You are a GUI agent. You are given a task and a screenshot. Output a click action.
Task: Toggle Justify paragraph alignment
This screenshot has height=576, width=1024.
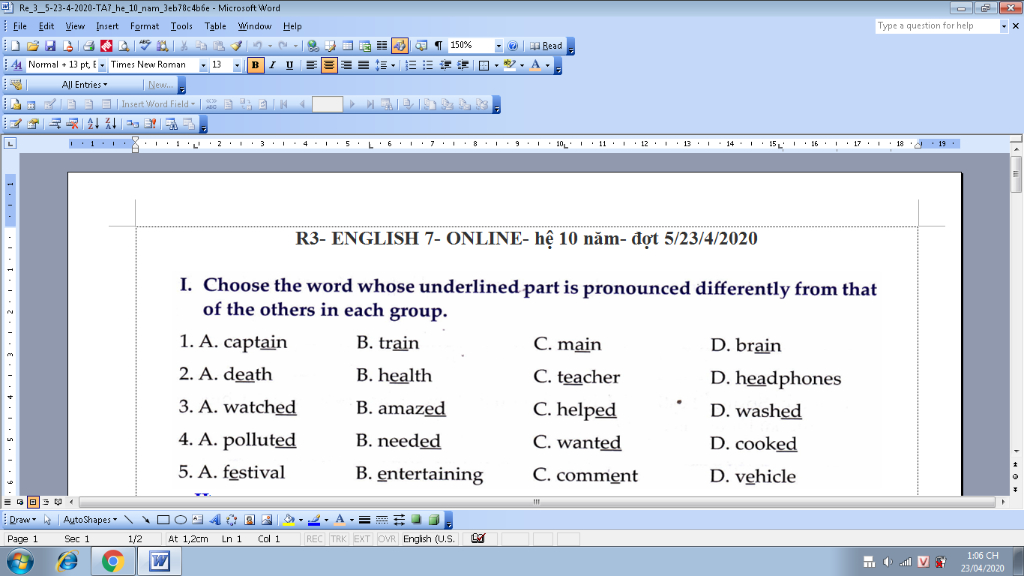(363, 65)
